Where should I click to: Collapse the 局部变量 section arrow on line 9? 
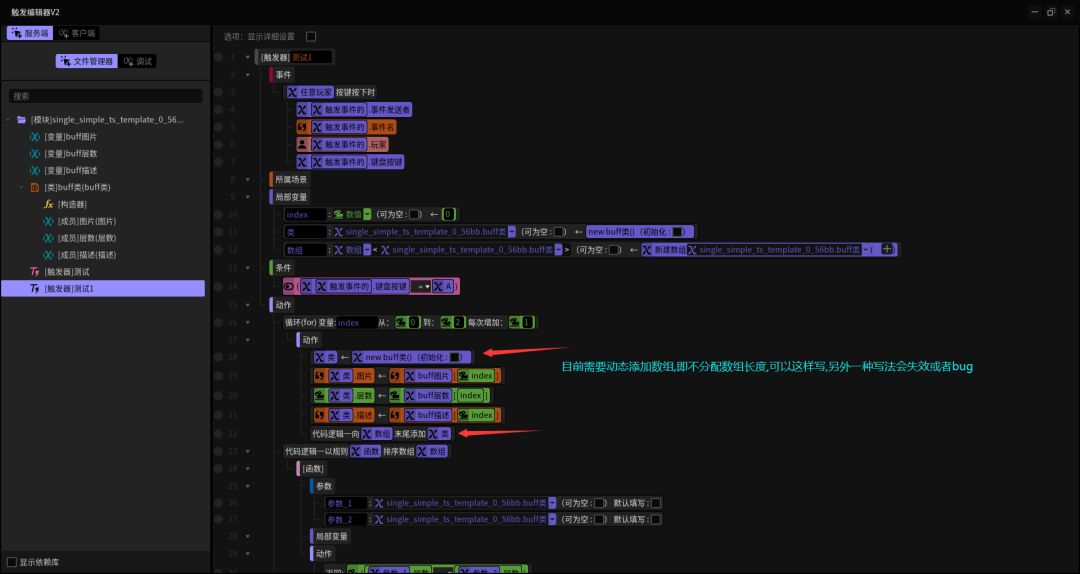pos(247,197)
